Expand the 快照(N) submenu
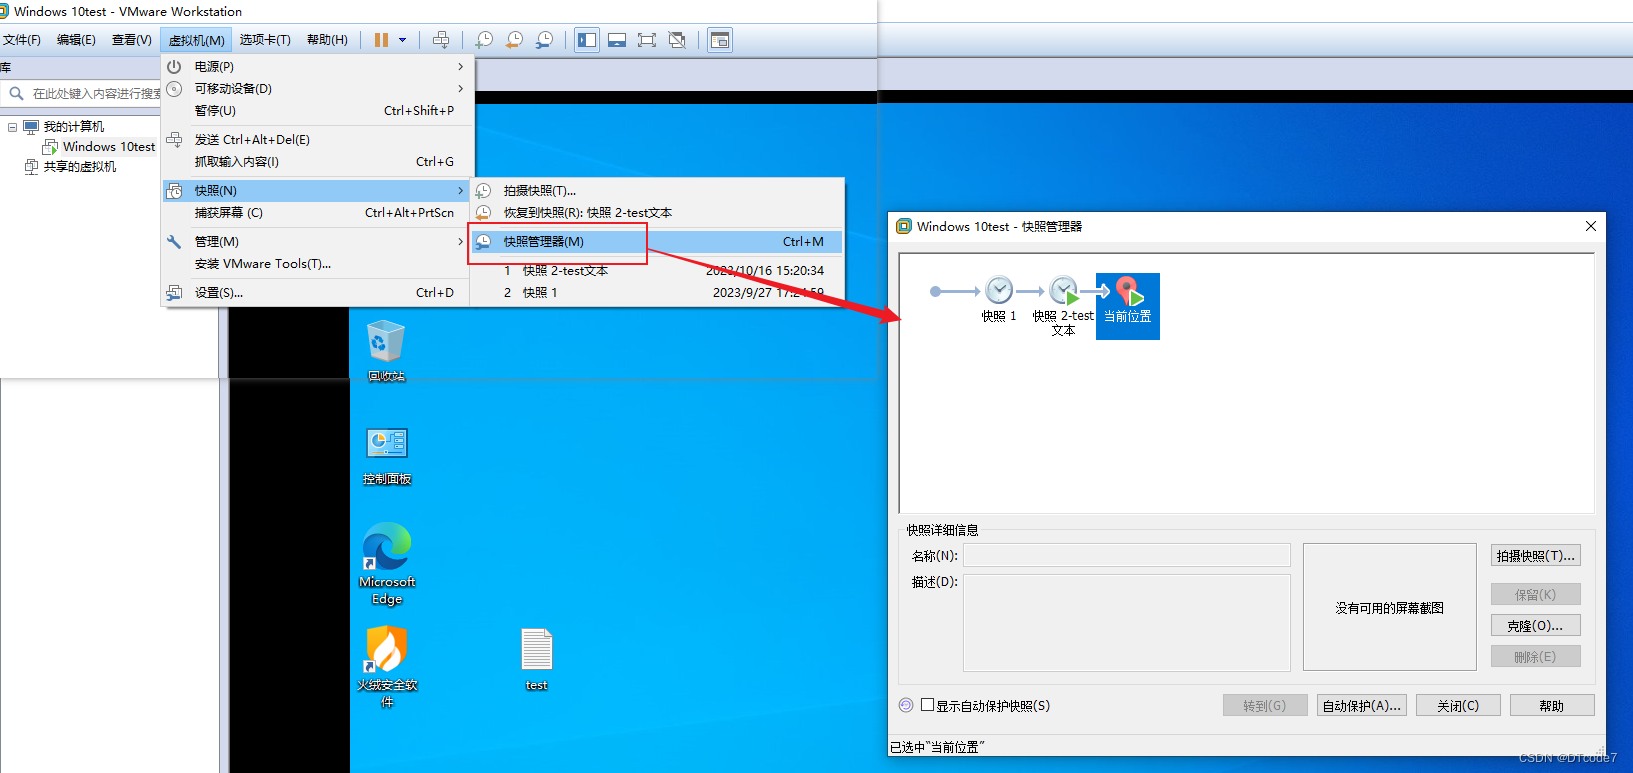 coord(317,190)
